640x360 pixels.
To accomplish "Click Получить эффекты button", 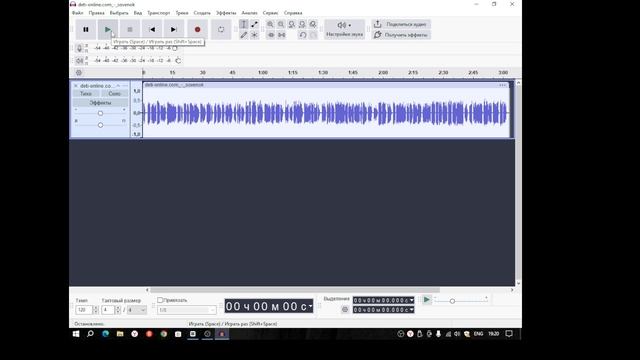I will (401, 35).
